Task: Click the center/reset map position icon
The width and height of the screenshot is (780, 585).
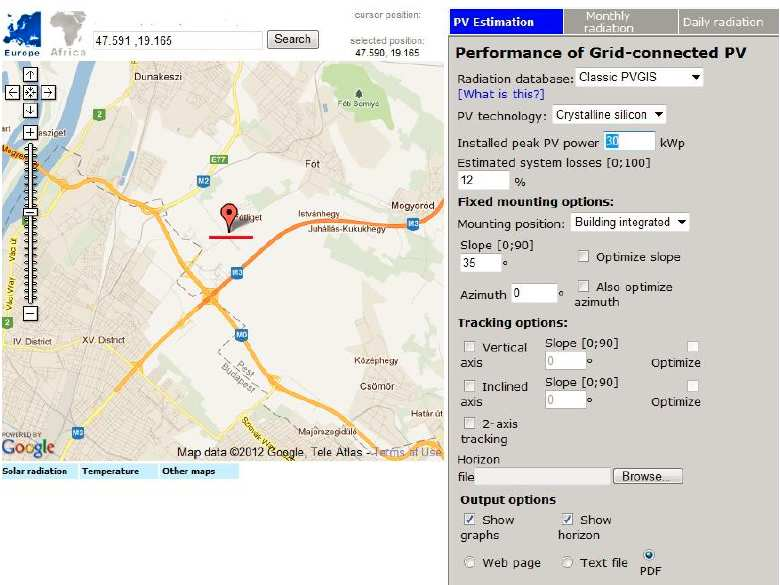Action: pyautogui.click(x=30, y=93)
